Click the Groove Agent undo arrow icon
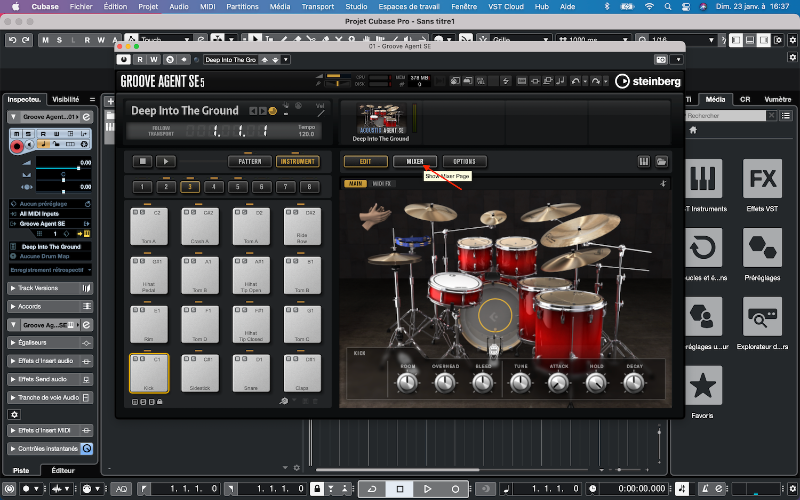 pyautogui.click(x=576, y=81)
